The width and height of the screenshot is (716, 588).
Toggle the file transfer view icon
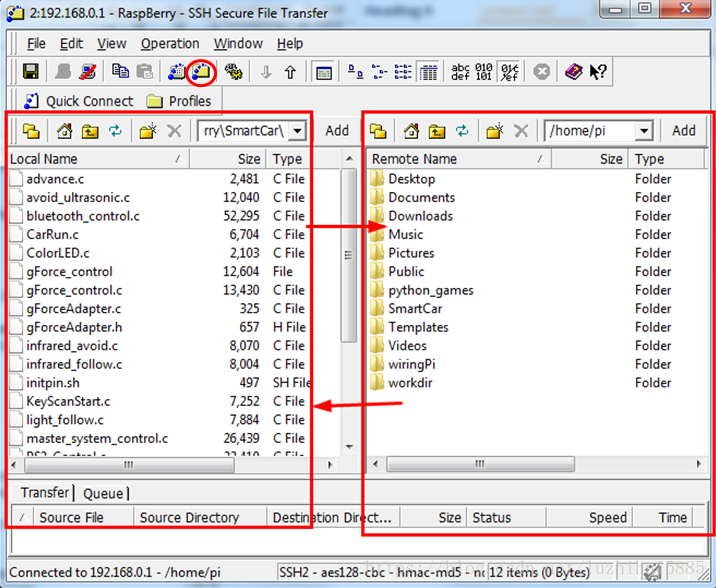click(x=324, y=72)
